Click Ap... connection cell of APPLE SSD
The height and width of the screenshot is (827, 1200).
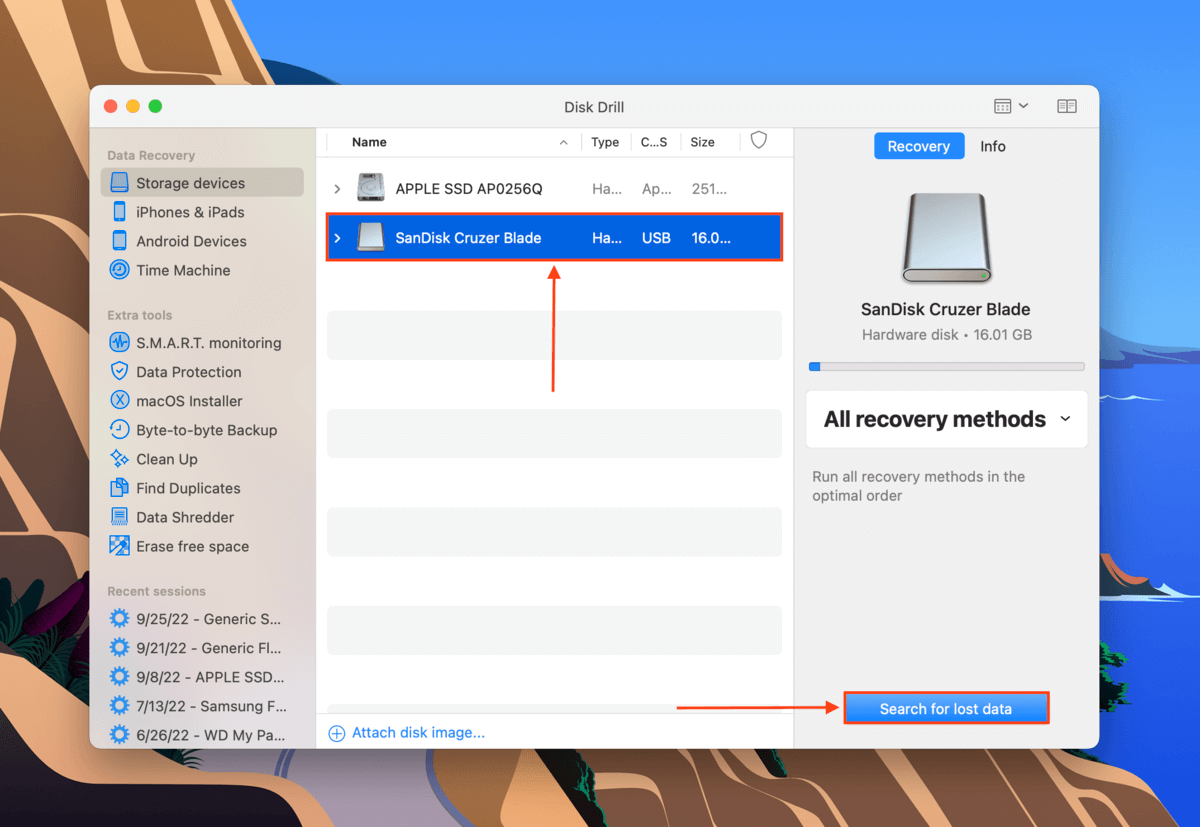[x=656, y=188]
